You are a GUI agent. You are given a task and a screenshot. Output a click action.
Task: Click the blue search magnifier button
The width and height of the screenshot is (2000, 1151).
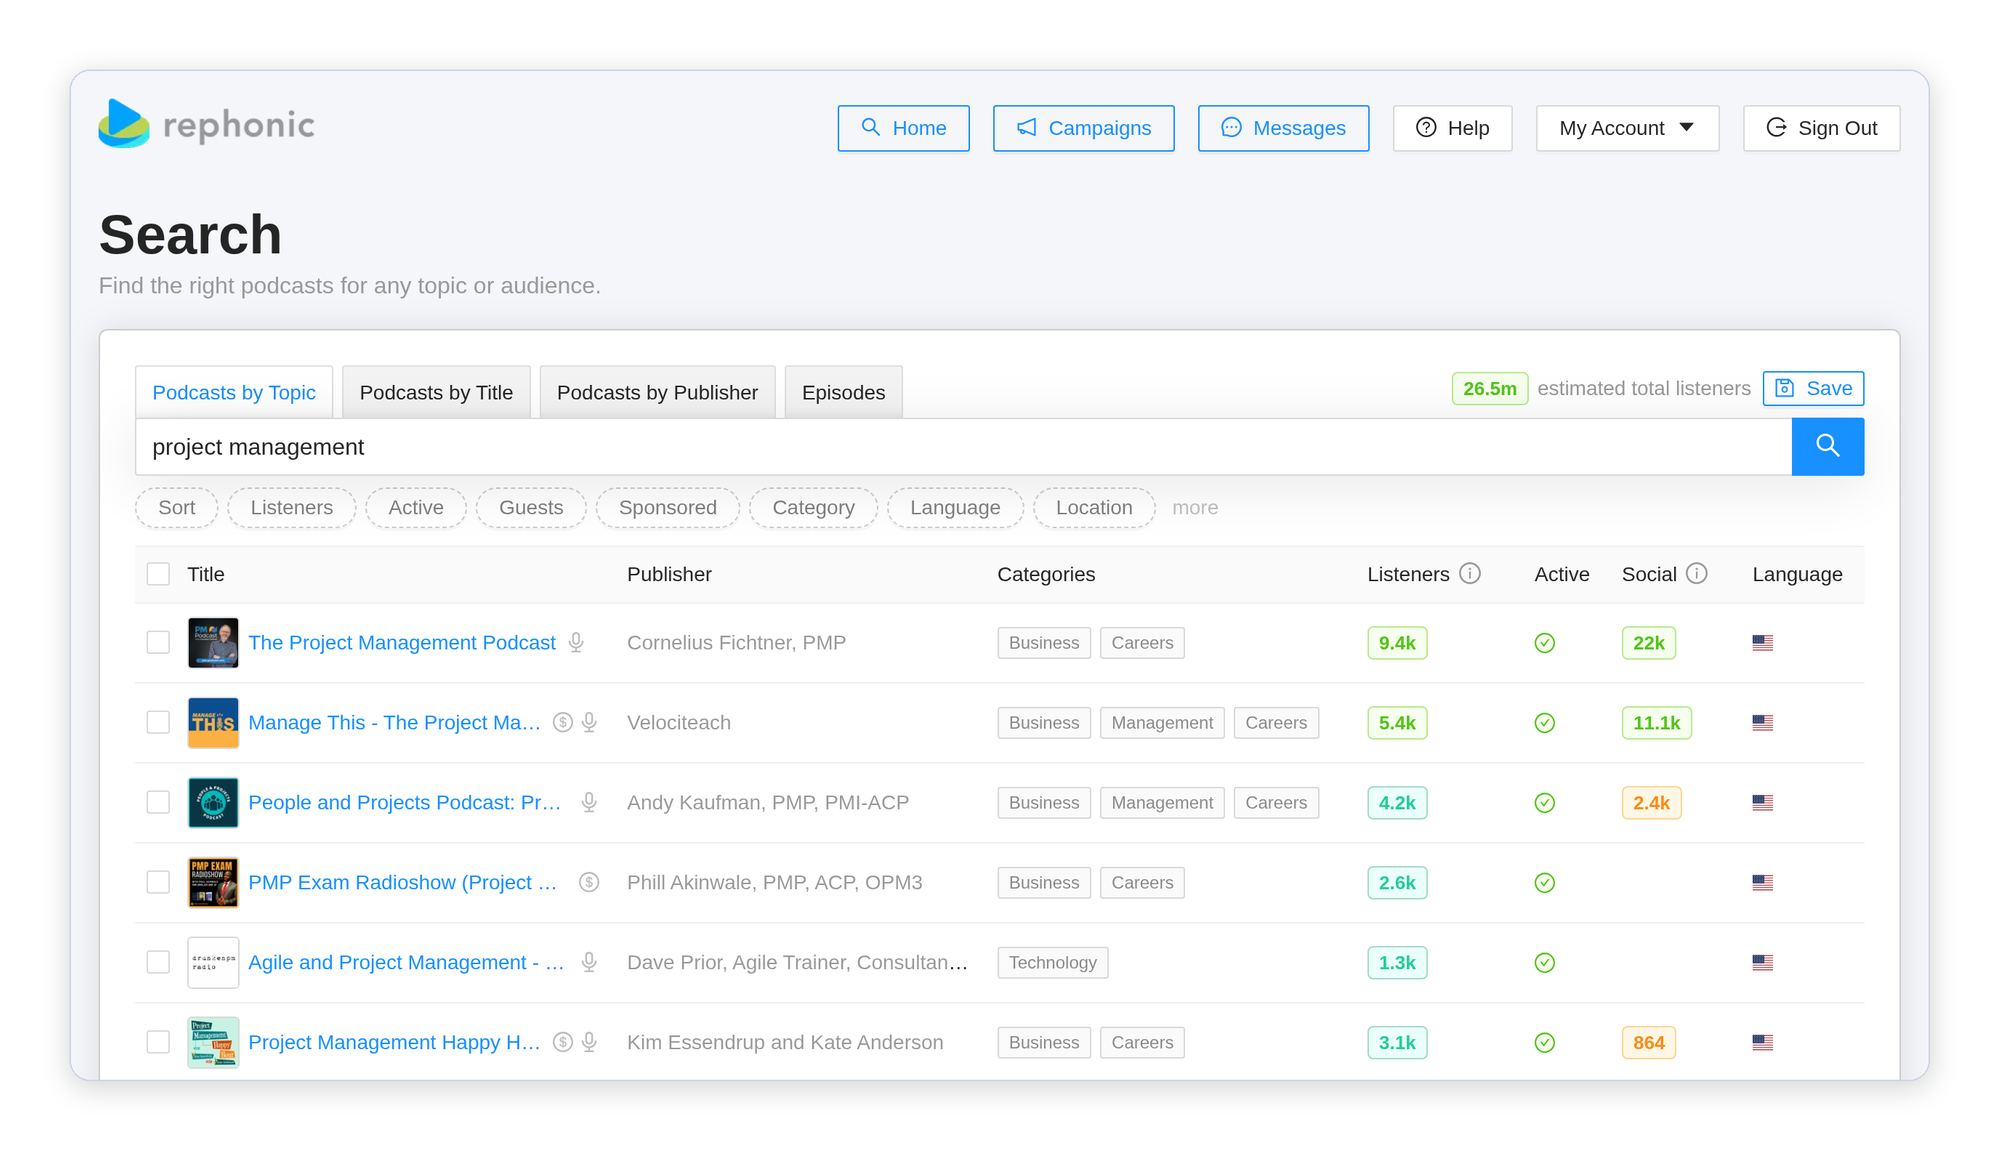click(1827, 446)
